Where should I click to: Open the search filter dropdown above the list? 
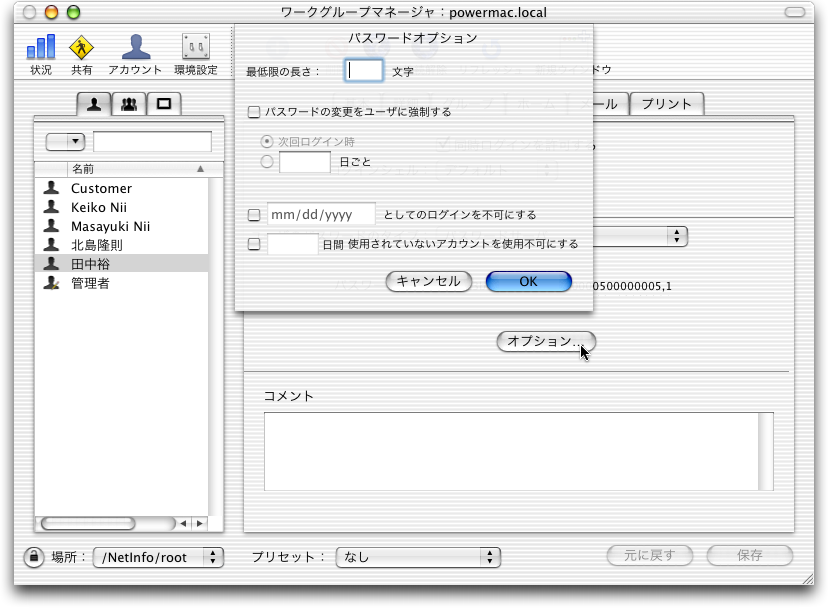[x=65, y=141]
